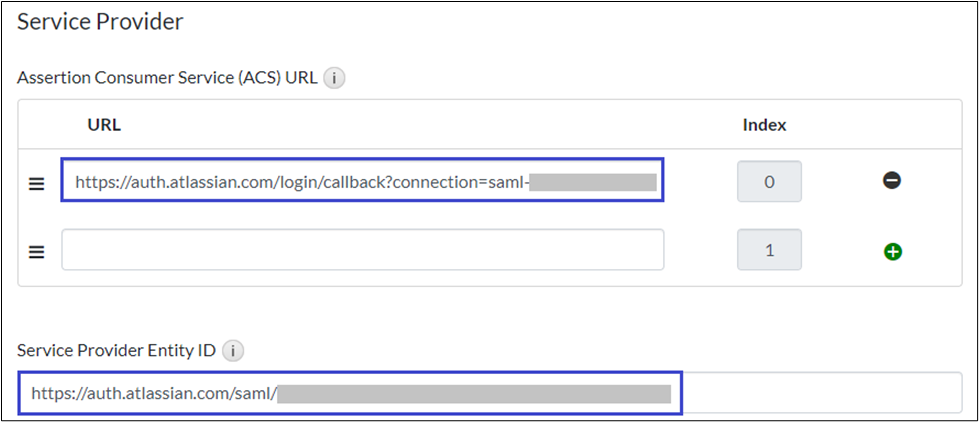Select the Index field showing 1
The height and width of the screenshot is (422, 979).
(768, 250)
